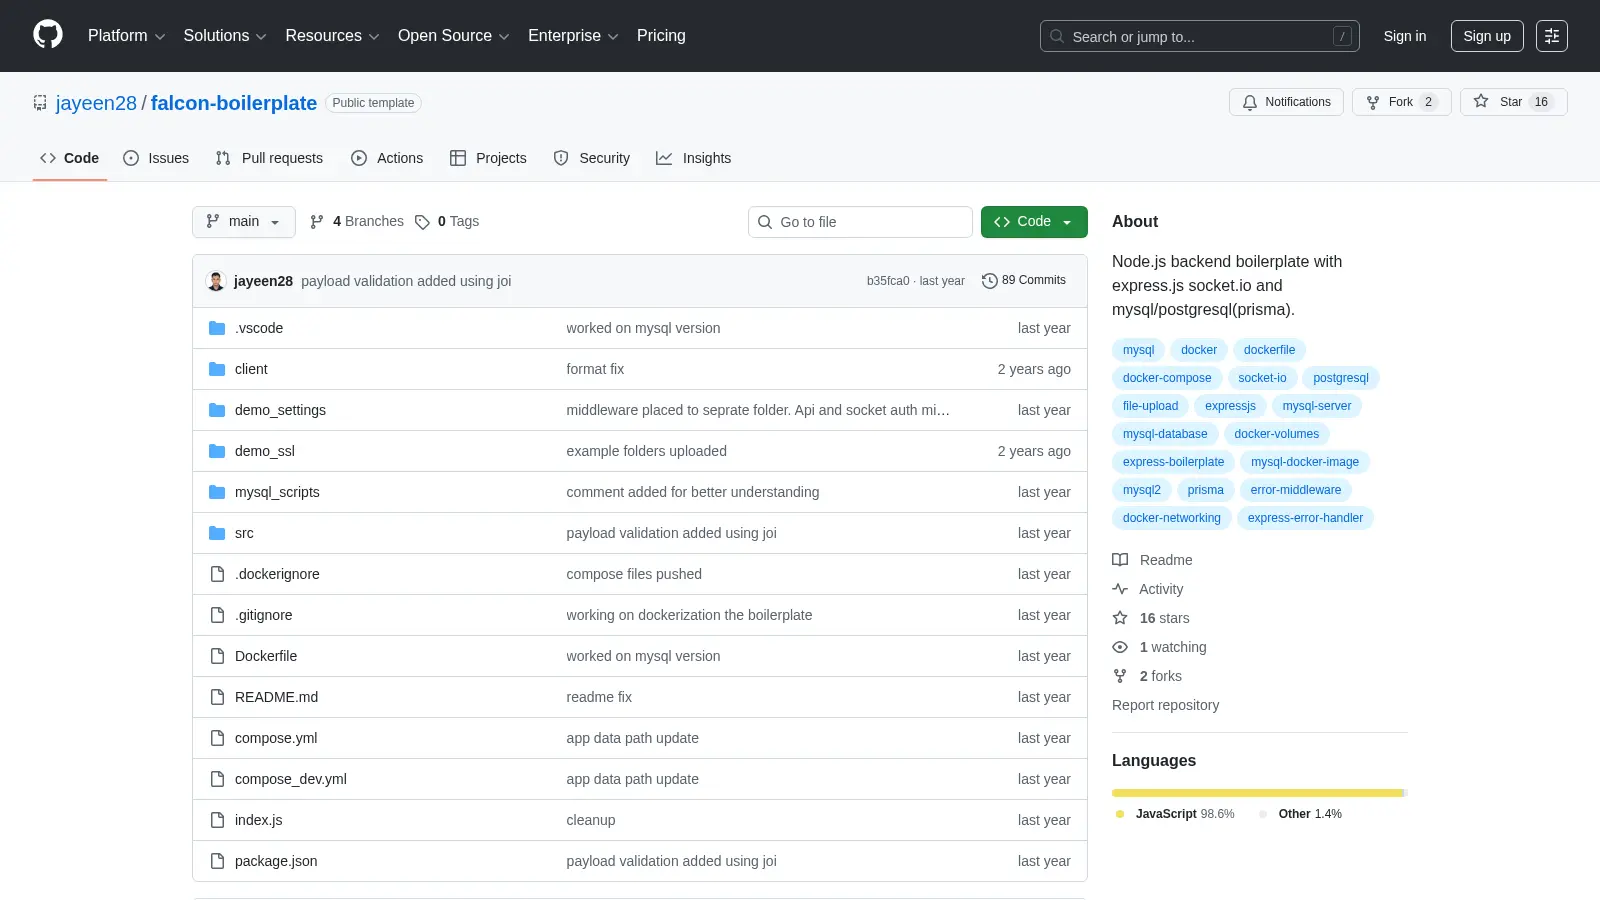Switch to the Pull requests tab

(x=269, y=158)
